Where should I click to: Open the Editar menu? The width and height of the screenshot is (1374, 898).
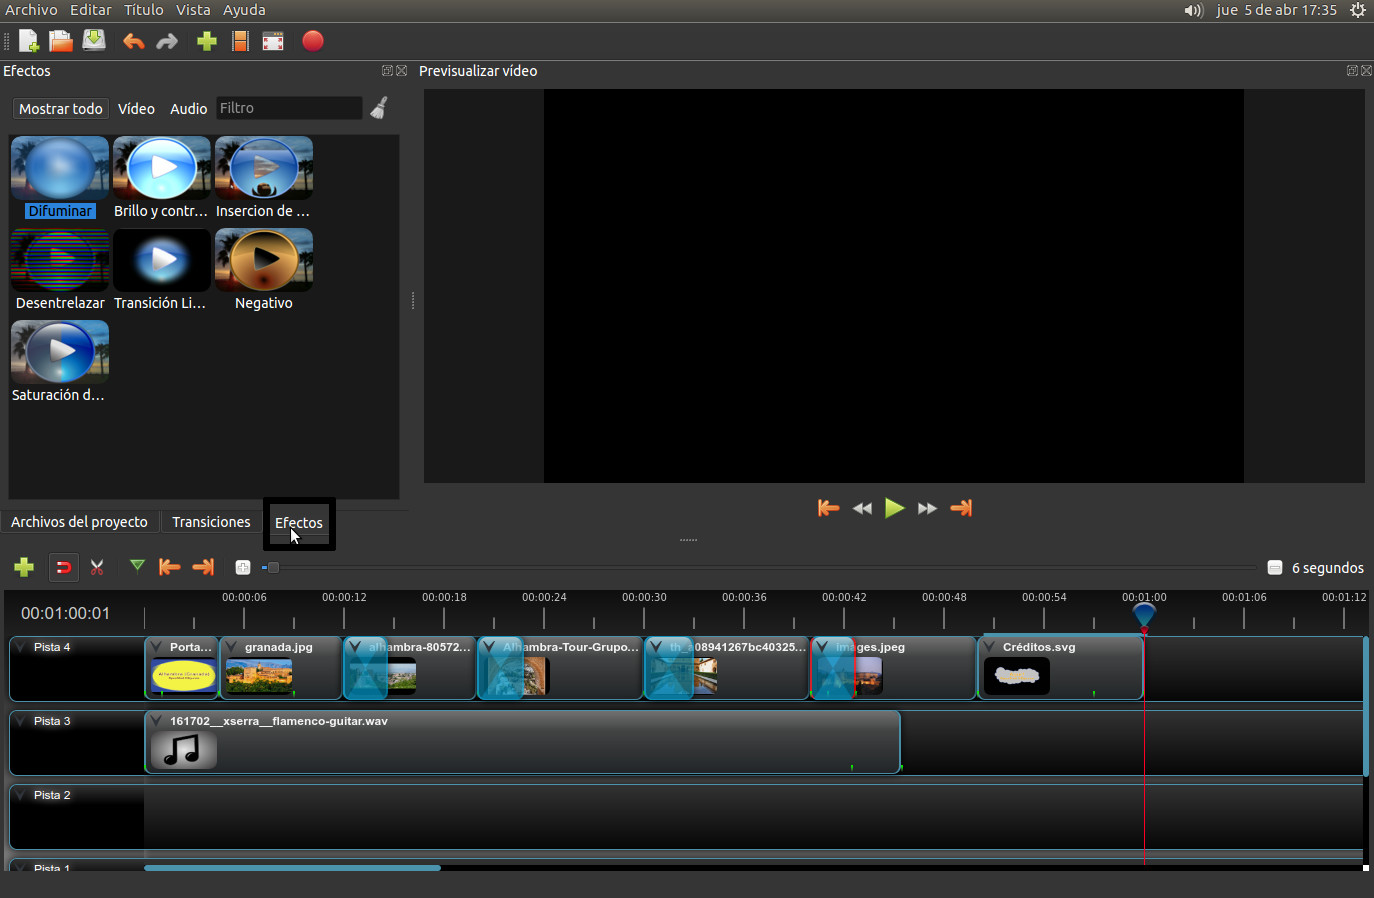point(91,10)
